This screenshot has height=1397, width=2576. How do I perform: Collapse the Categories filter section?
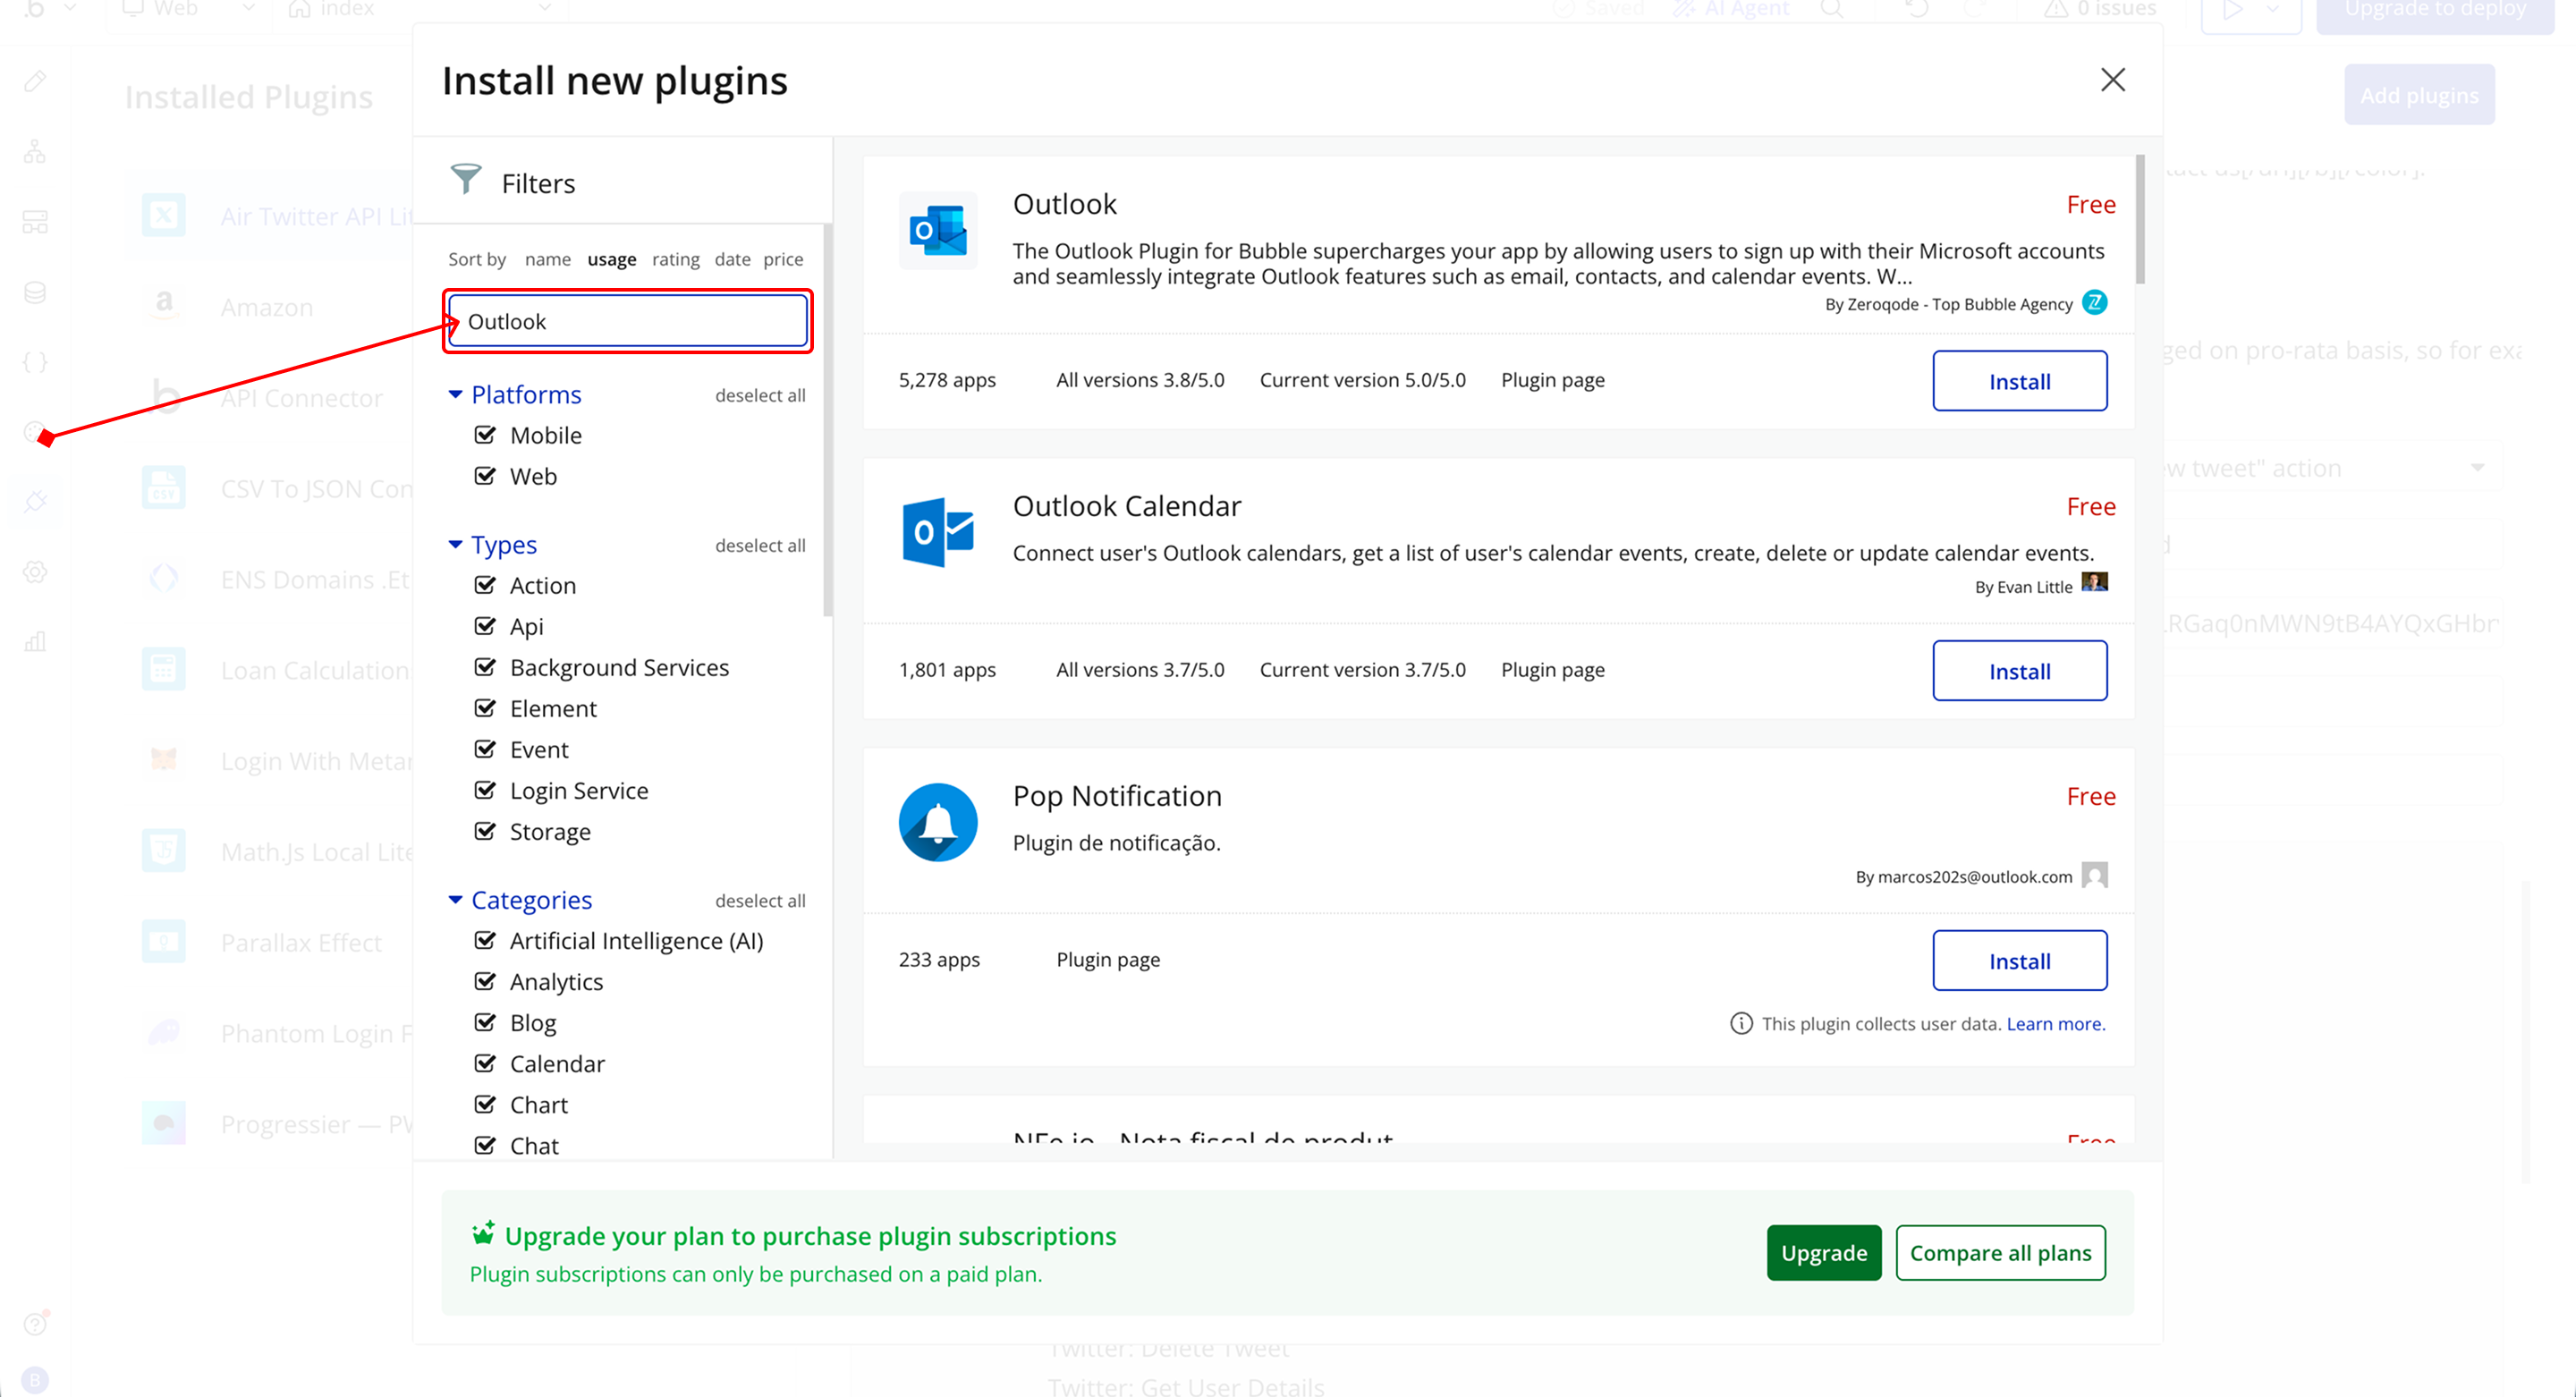(x=455, y=900)
